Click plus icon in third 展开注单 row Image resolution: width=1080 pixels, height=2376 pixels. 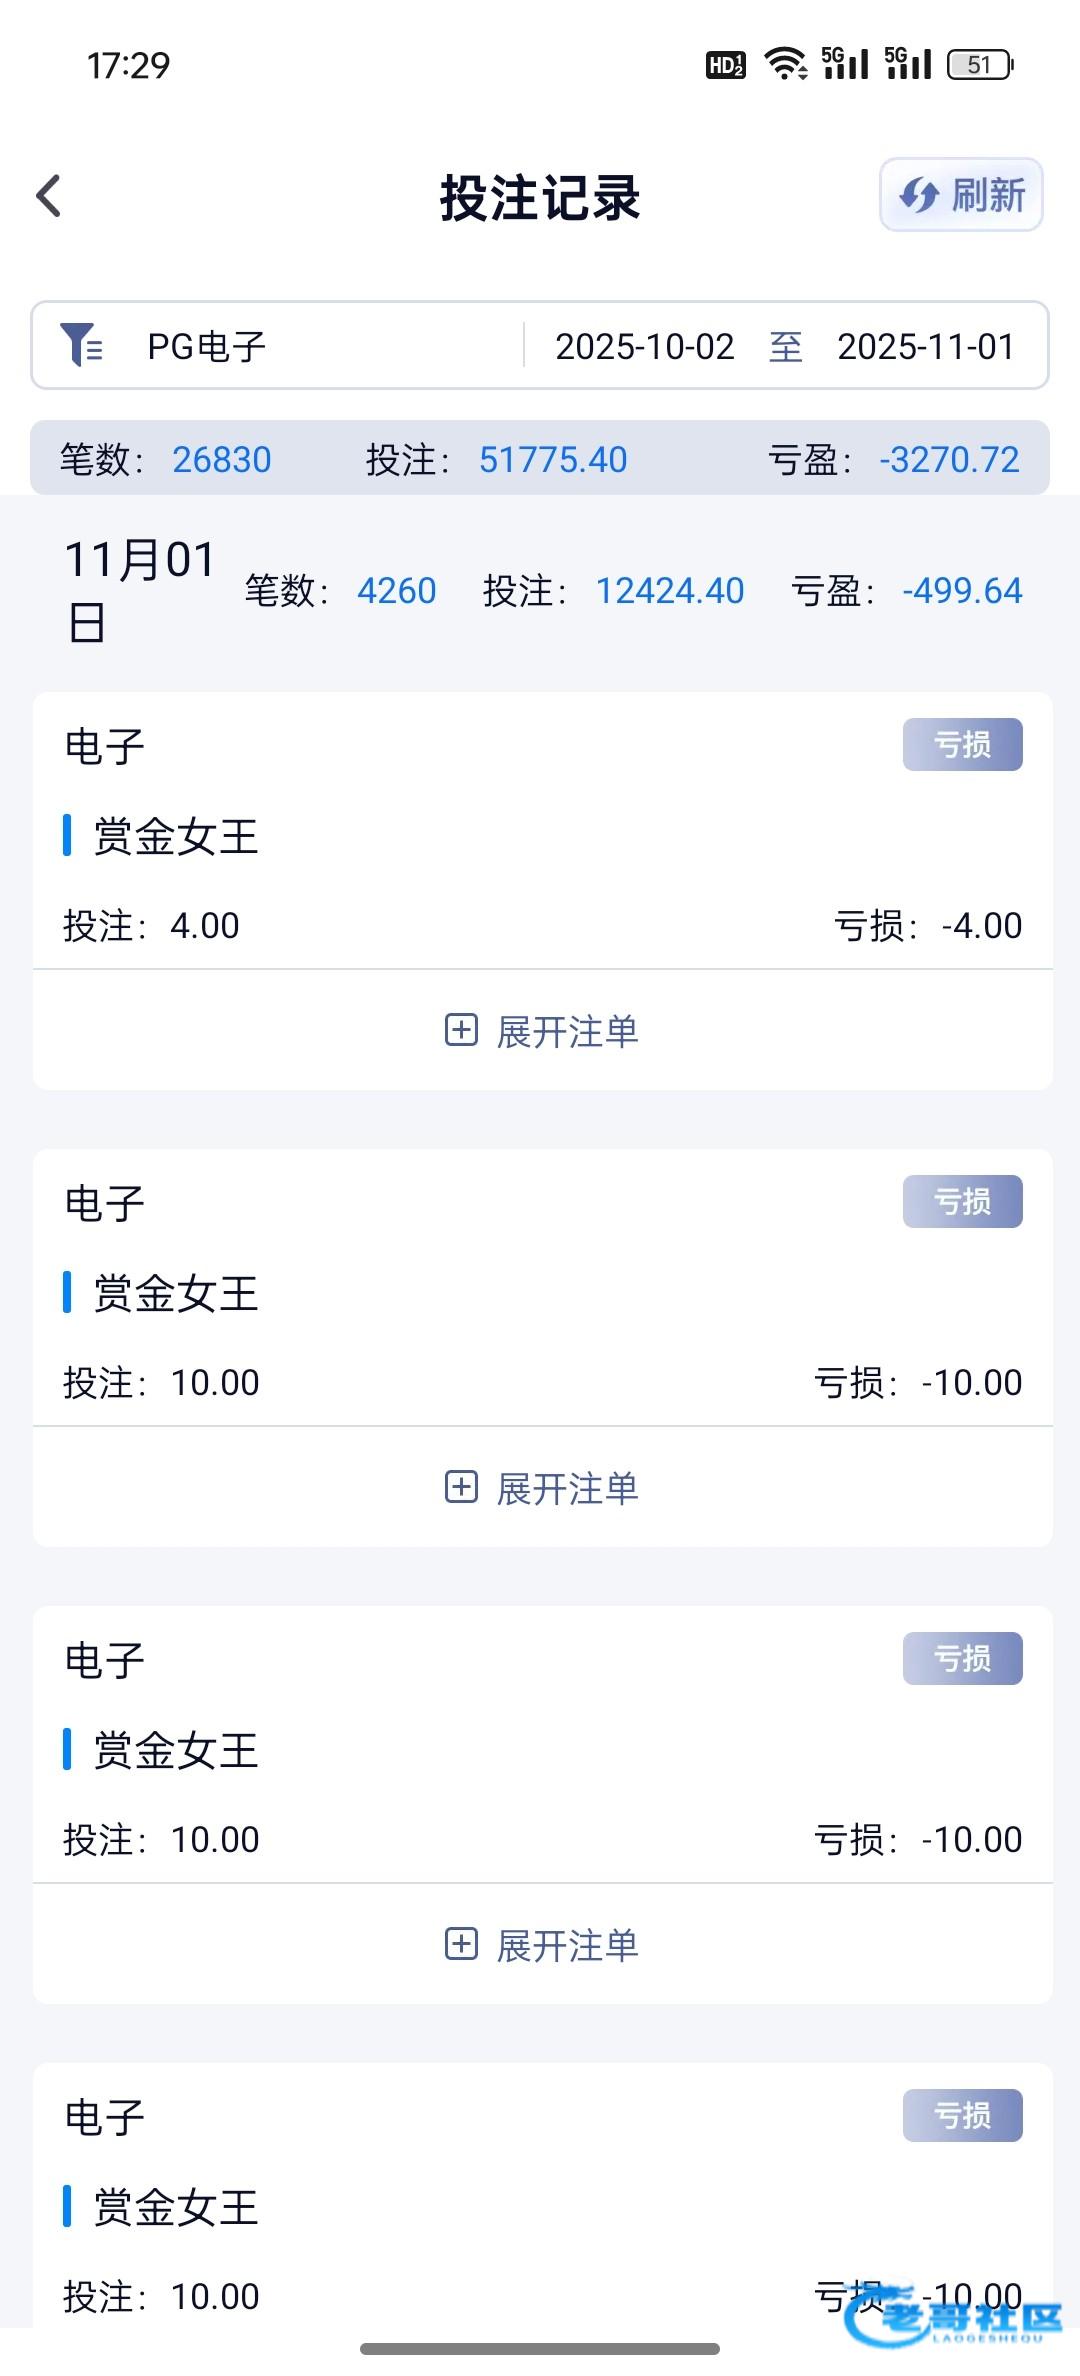click(x=461, y=1944)
